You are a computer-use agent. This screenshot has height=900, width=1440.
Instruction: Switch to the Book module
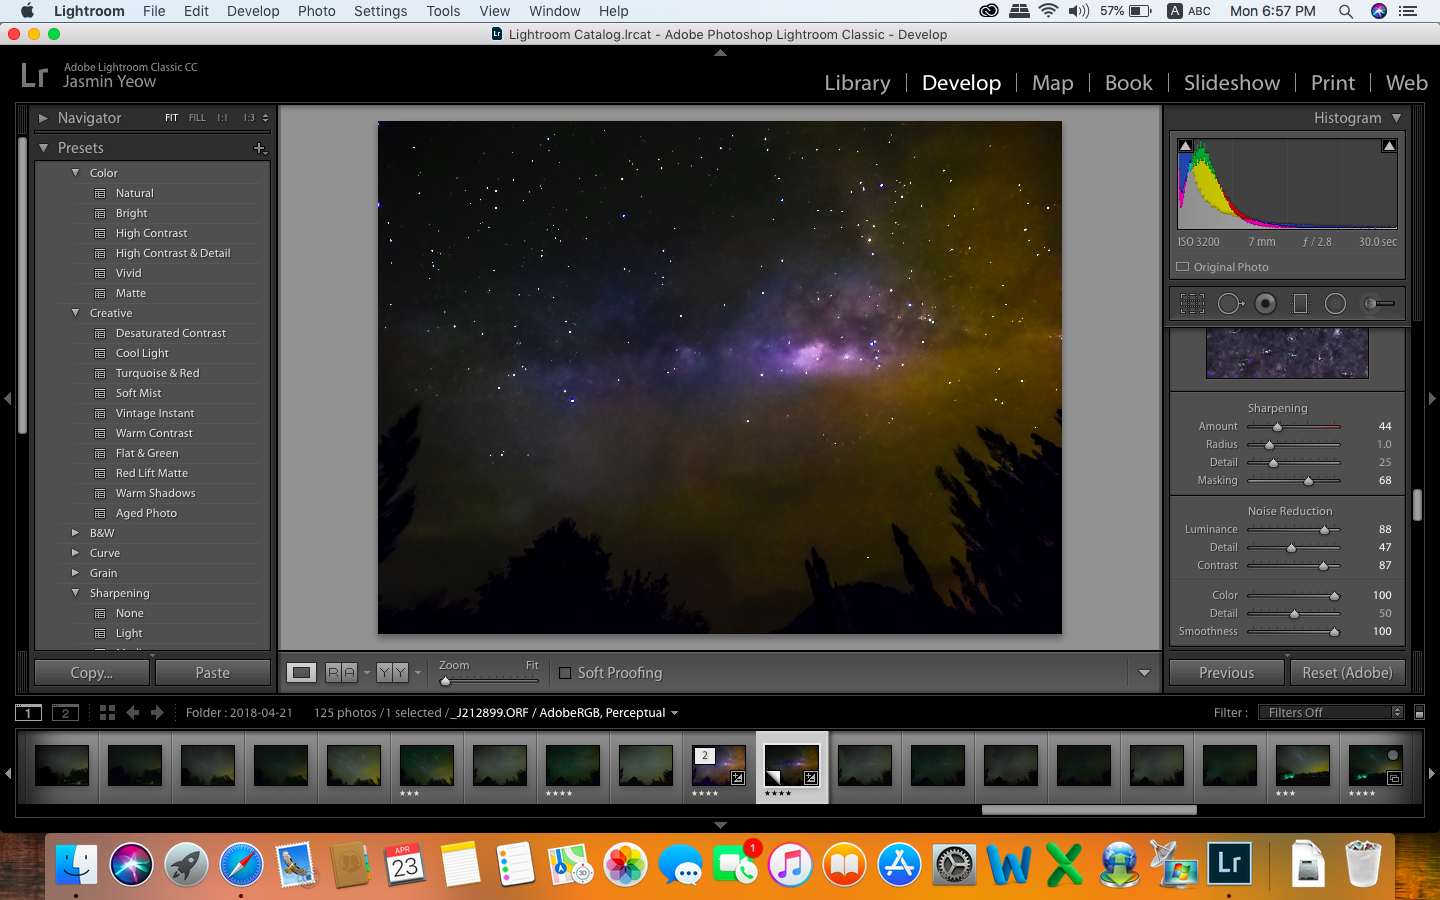point(1129,83)
